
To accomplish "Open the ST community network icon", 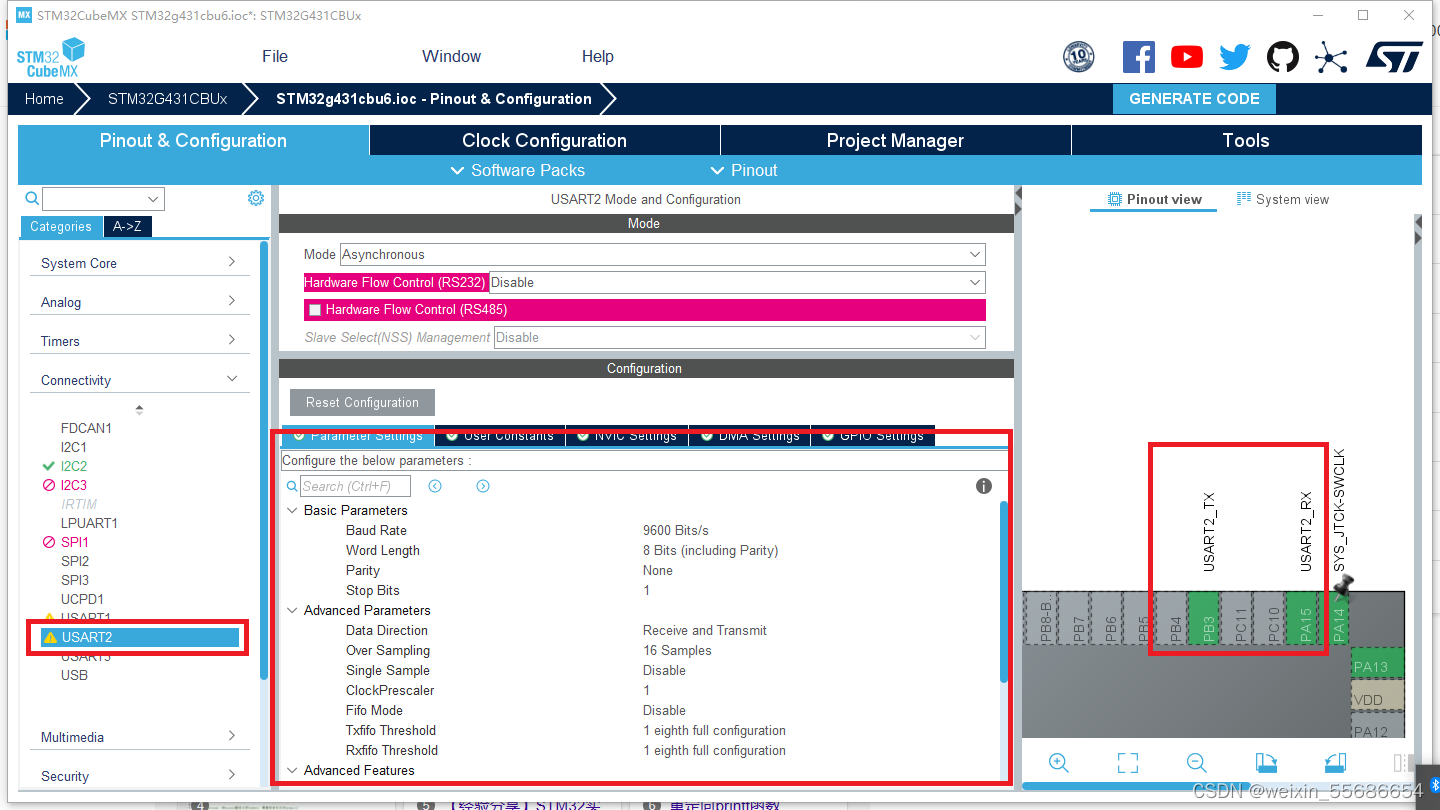I will 1331,57.
